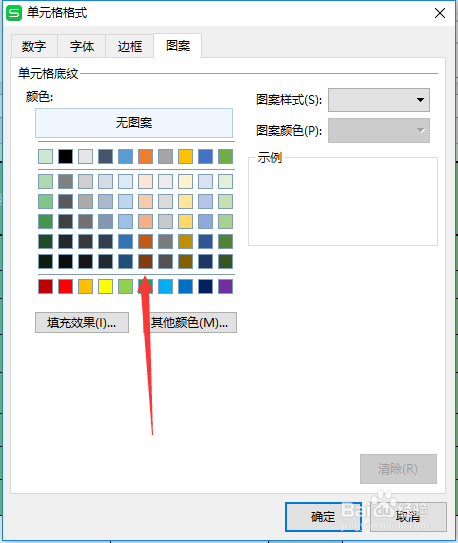Switch to the 数字 tab
This screenshot has width=458, height=543.
click(34, 46)
